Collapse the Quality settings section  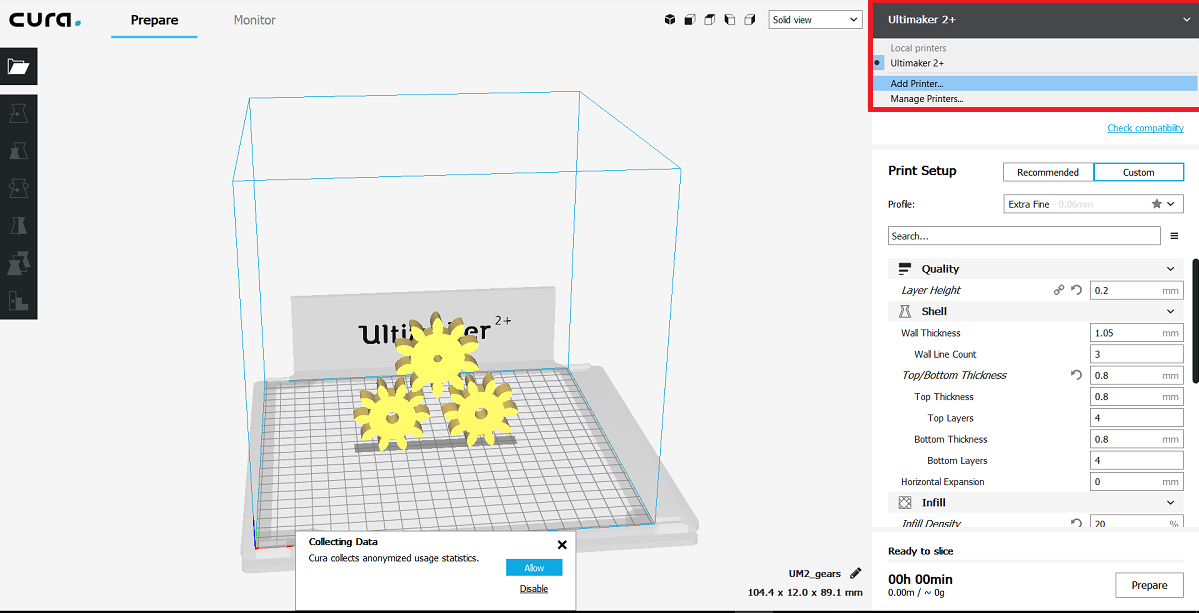pyautogui.click(x=1036, y=269)
